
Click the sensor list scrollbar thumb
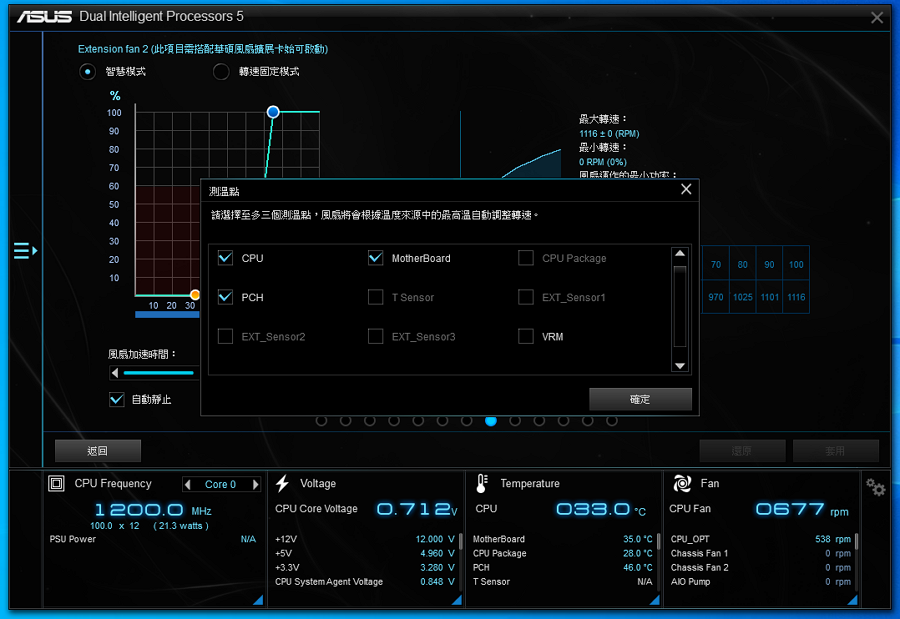pos(680,307)
